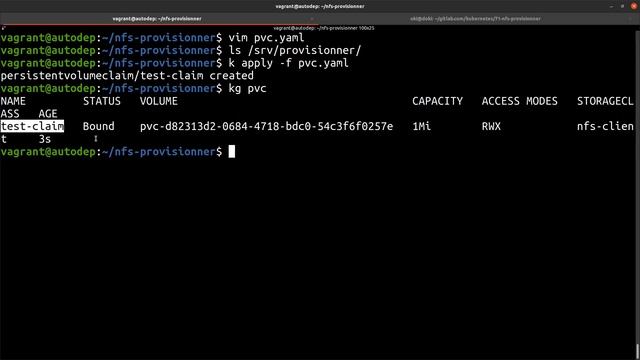Click the 'k apply -f pvc.yaml' command
The width and height of the screenshot is (640, 360).
coord(289,63)
